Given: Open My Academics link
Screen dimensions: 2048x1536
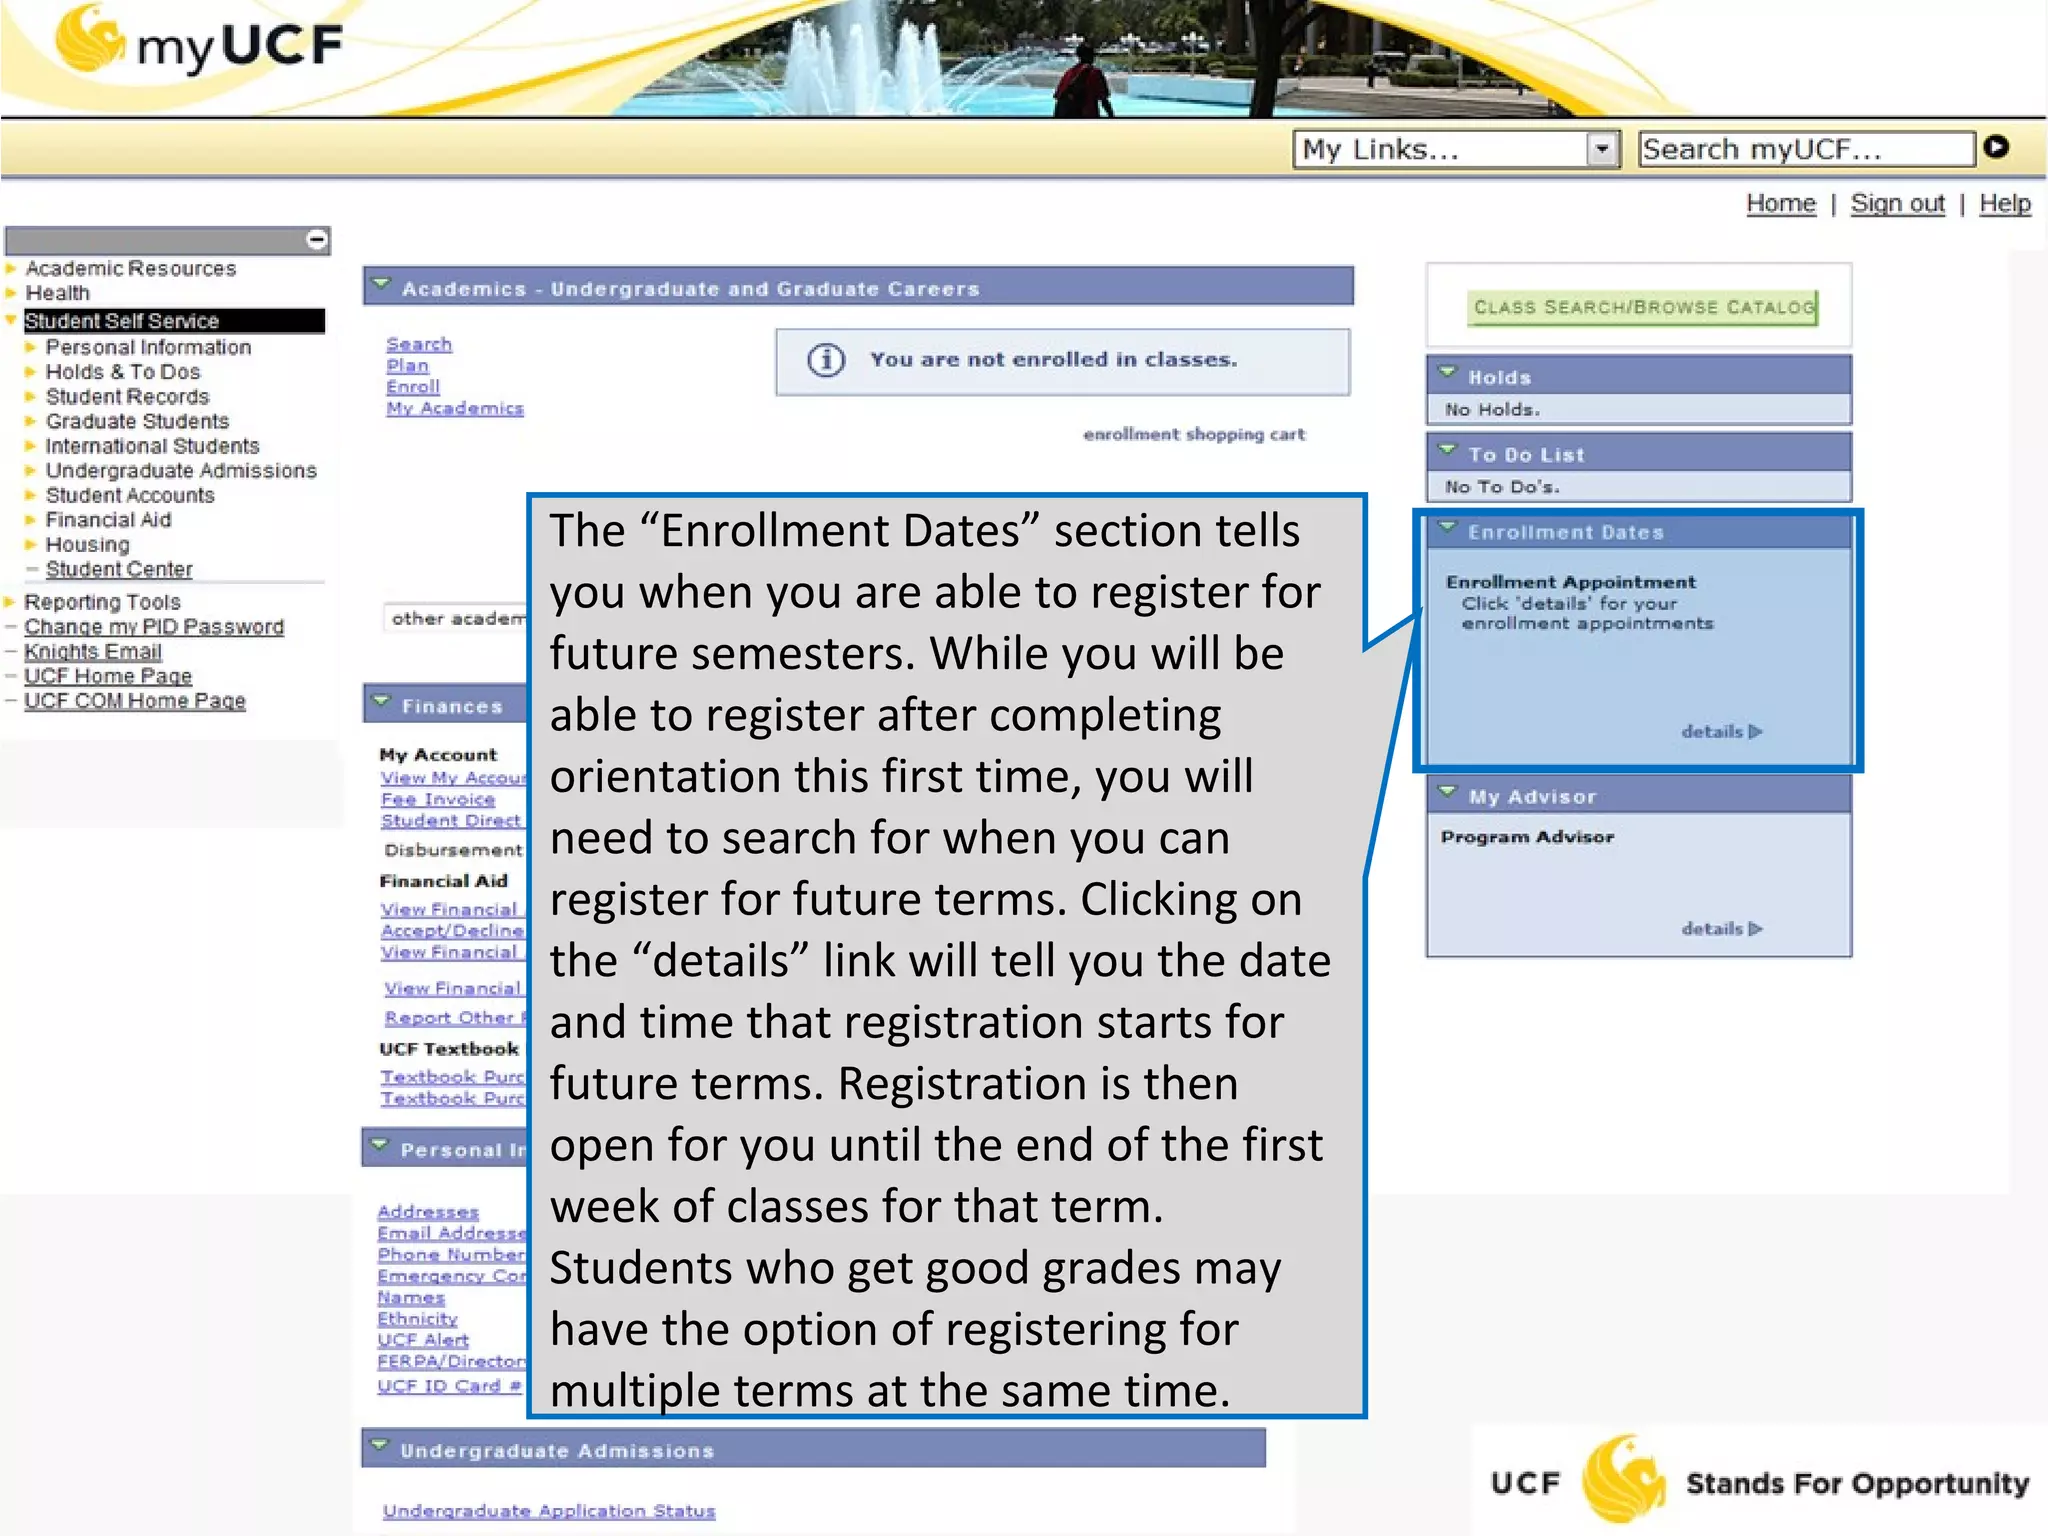Looking at the screenshot, I should (x=455, y=408).
